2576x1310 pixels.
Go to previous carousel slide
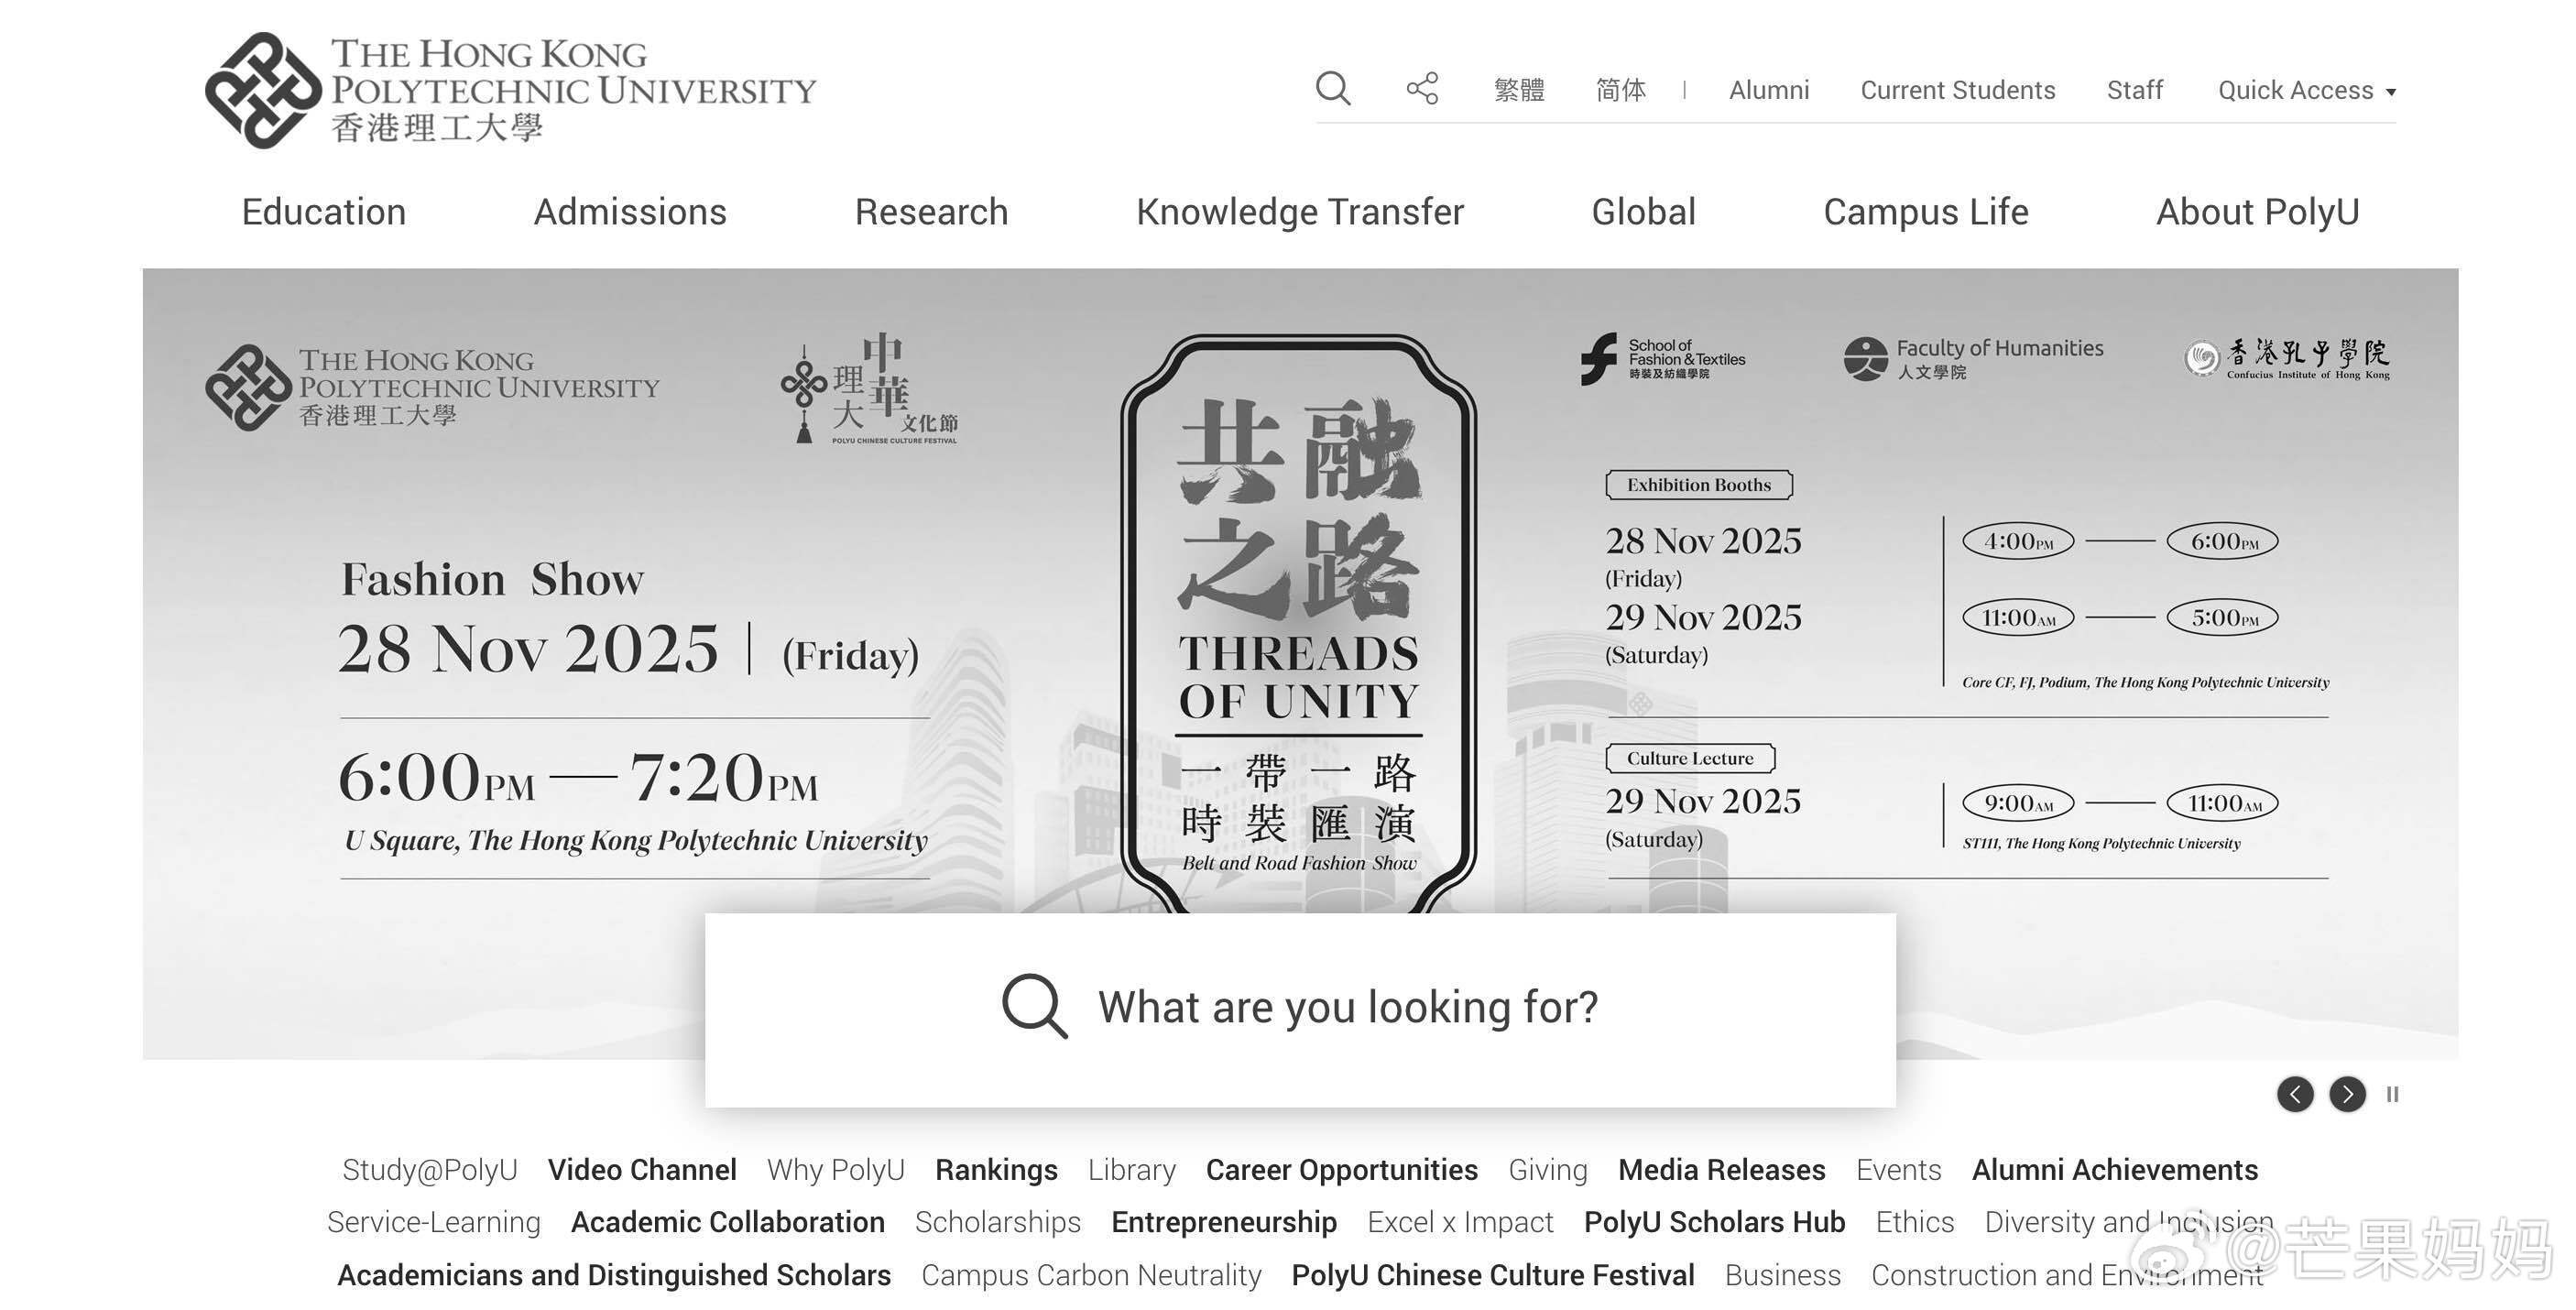tap(2295, 1094)
